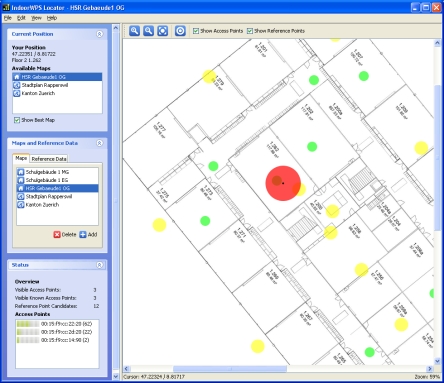
Task: Click signal bar of access point 22:20 (62)
Action: pos(28,324)
